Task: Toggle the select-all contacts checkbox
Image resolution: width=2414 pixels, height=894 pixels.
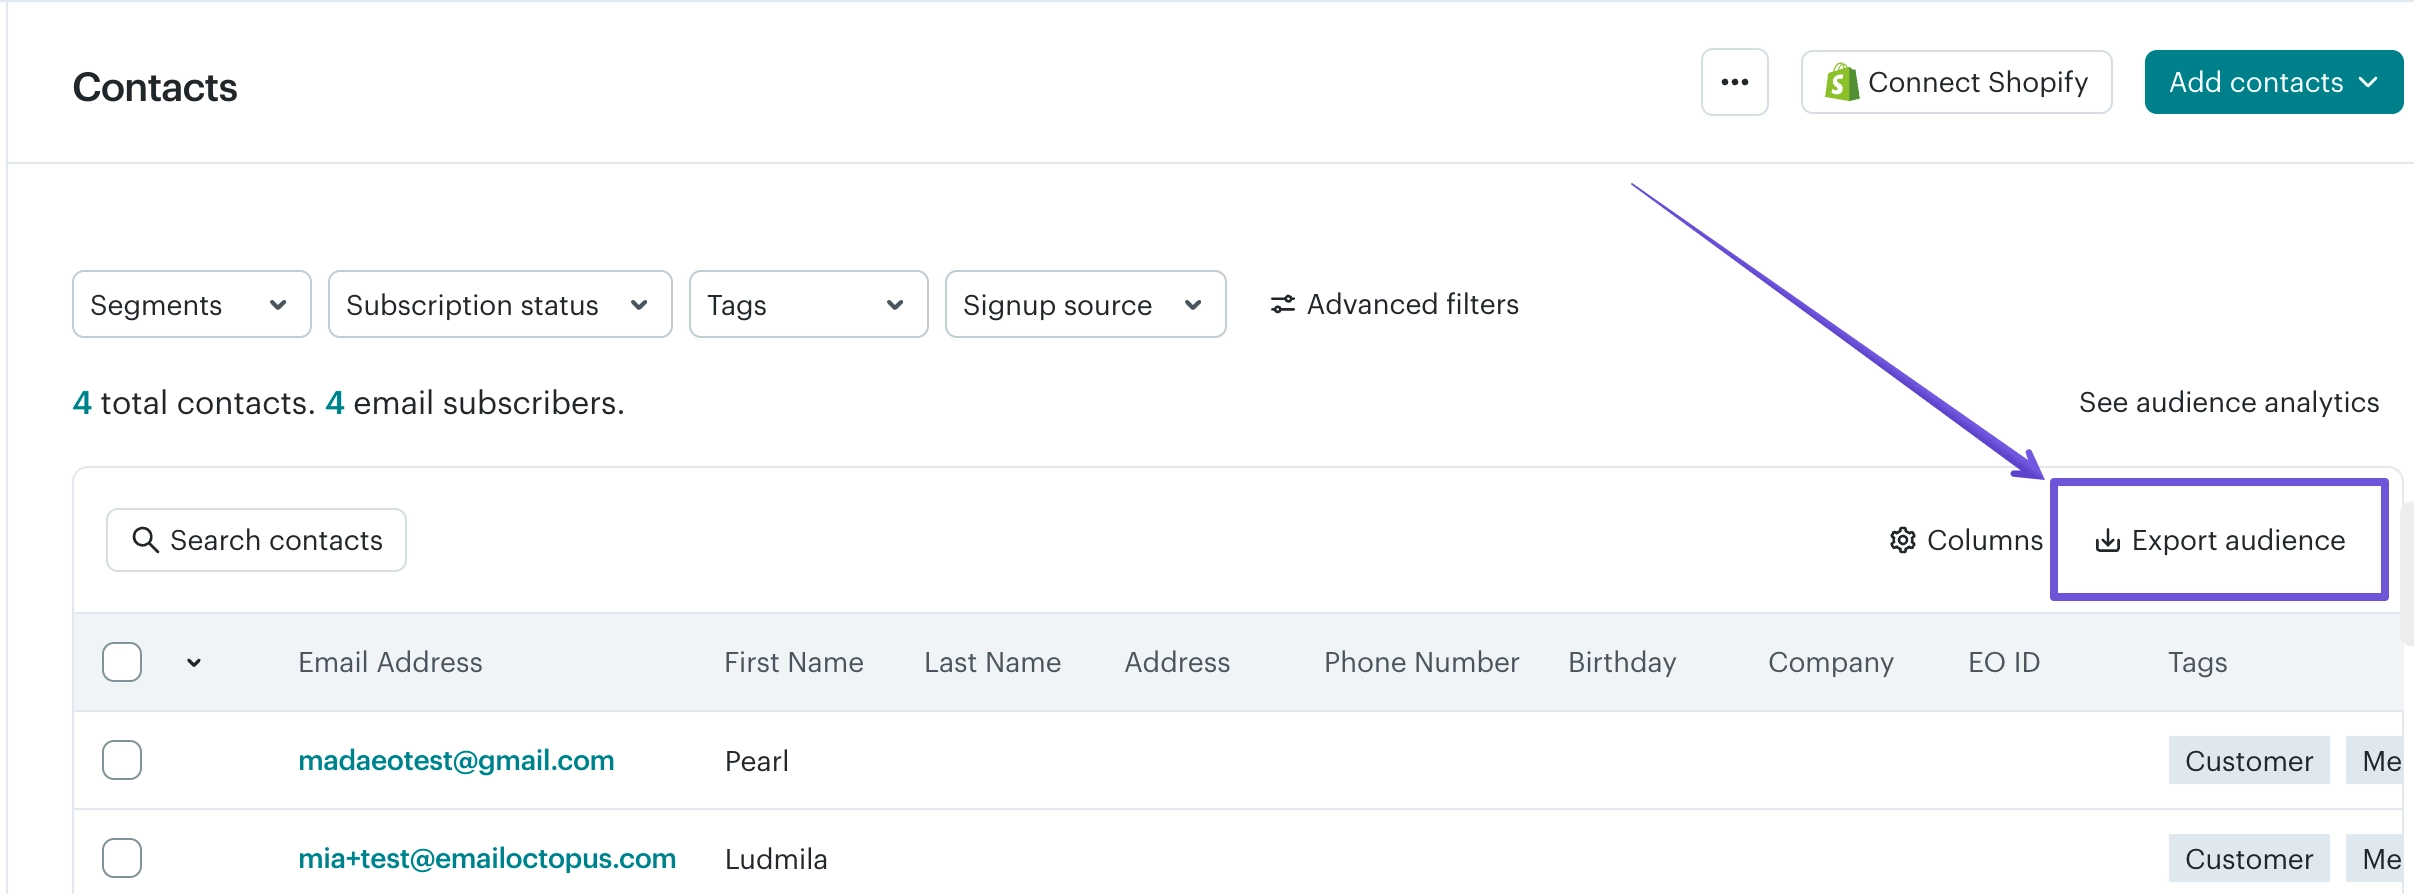Action: coord(122,662)
